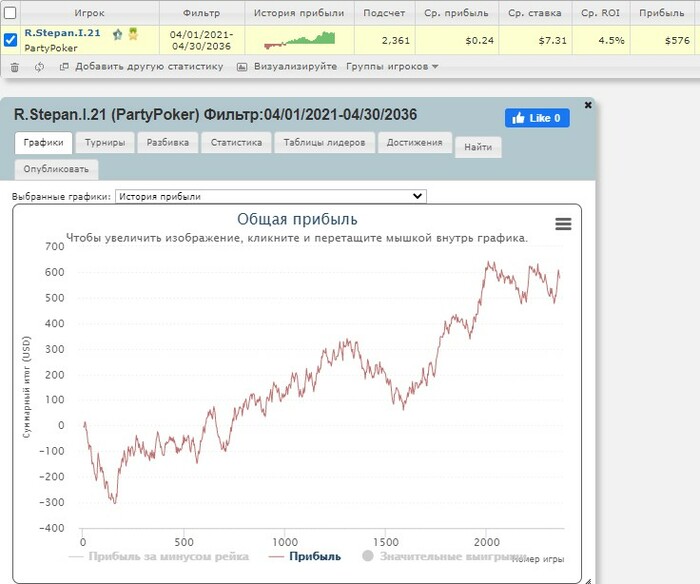This screenshot has height=584, width=700.
Task: Switch to the Статистика tab
Action: (x=236, y=143)
